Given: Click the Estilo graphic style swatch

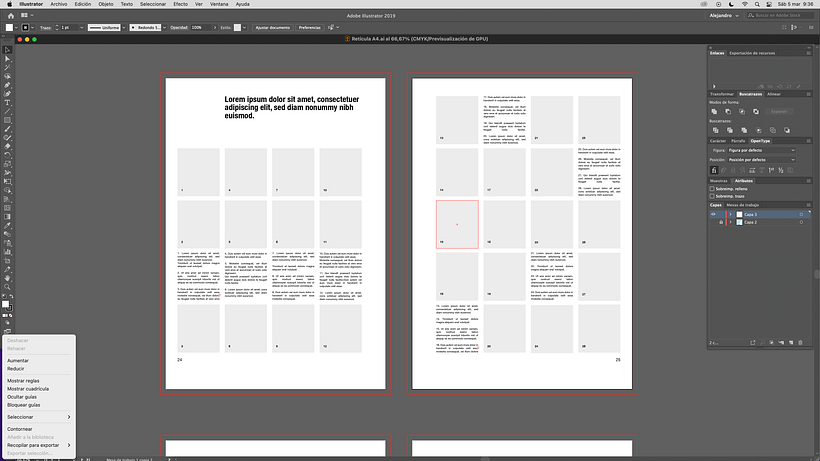Looking at the screenshot, I should (237, 28).
